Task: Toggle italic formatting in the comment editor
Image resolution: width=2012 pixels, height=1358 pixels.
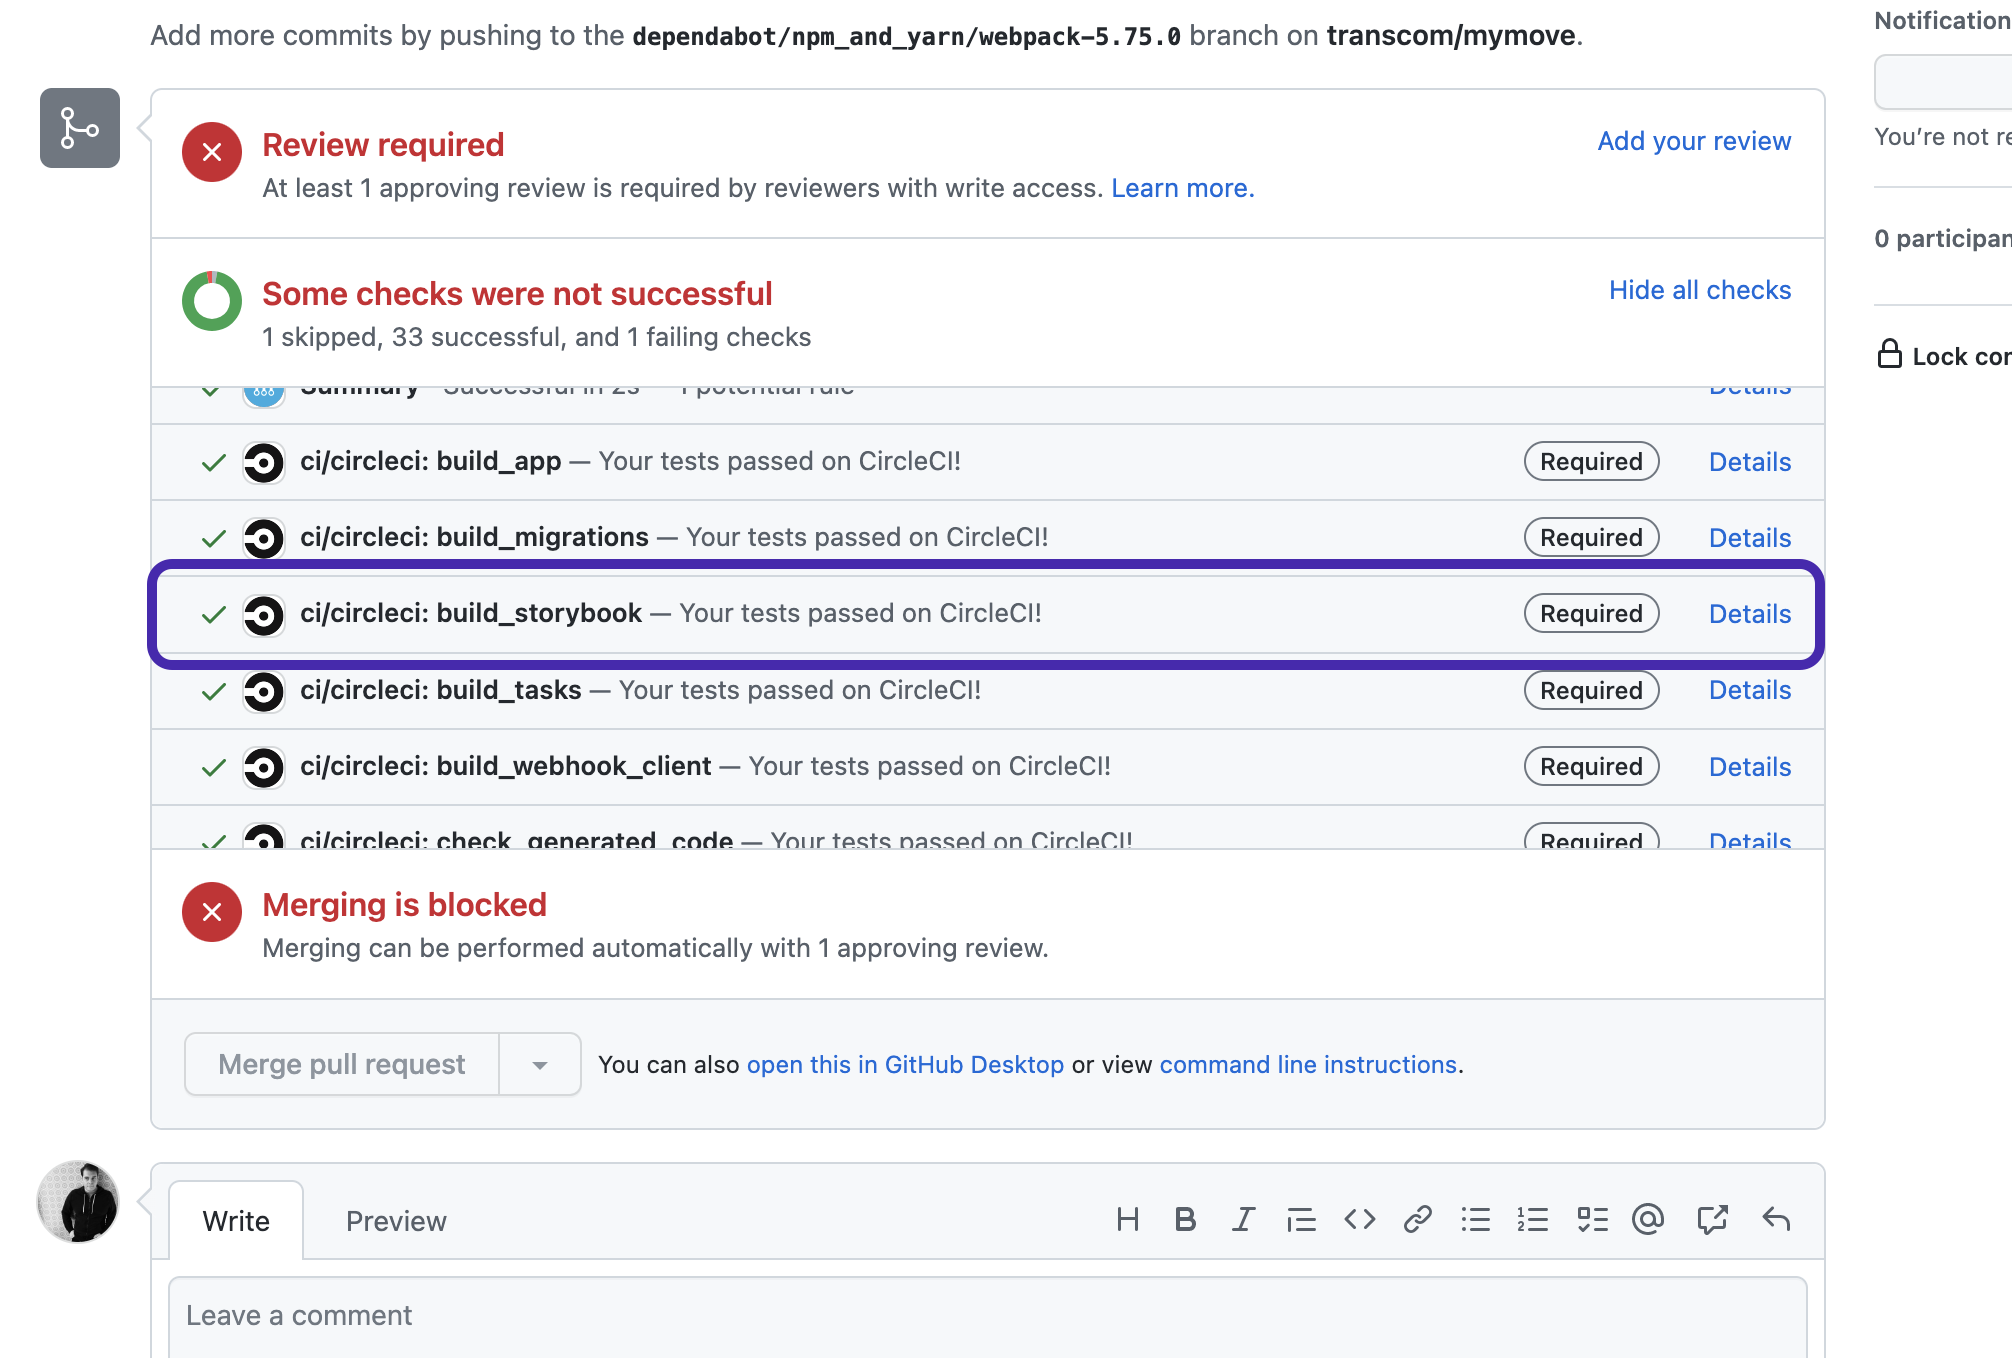Action: (x=1243, y=1219)
